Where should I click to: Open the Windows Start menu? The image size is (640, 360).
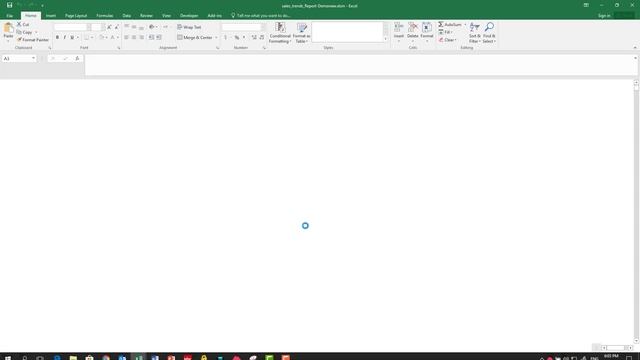pyautogui.click(x=7, y=358)
